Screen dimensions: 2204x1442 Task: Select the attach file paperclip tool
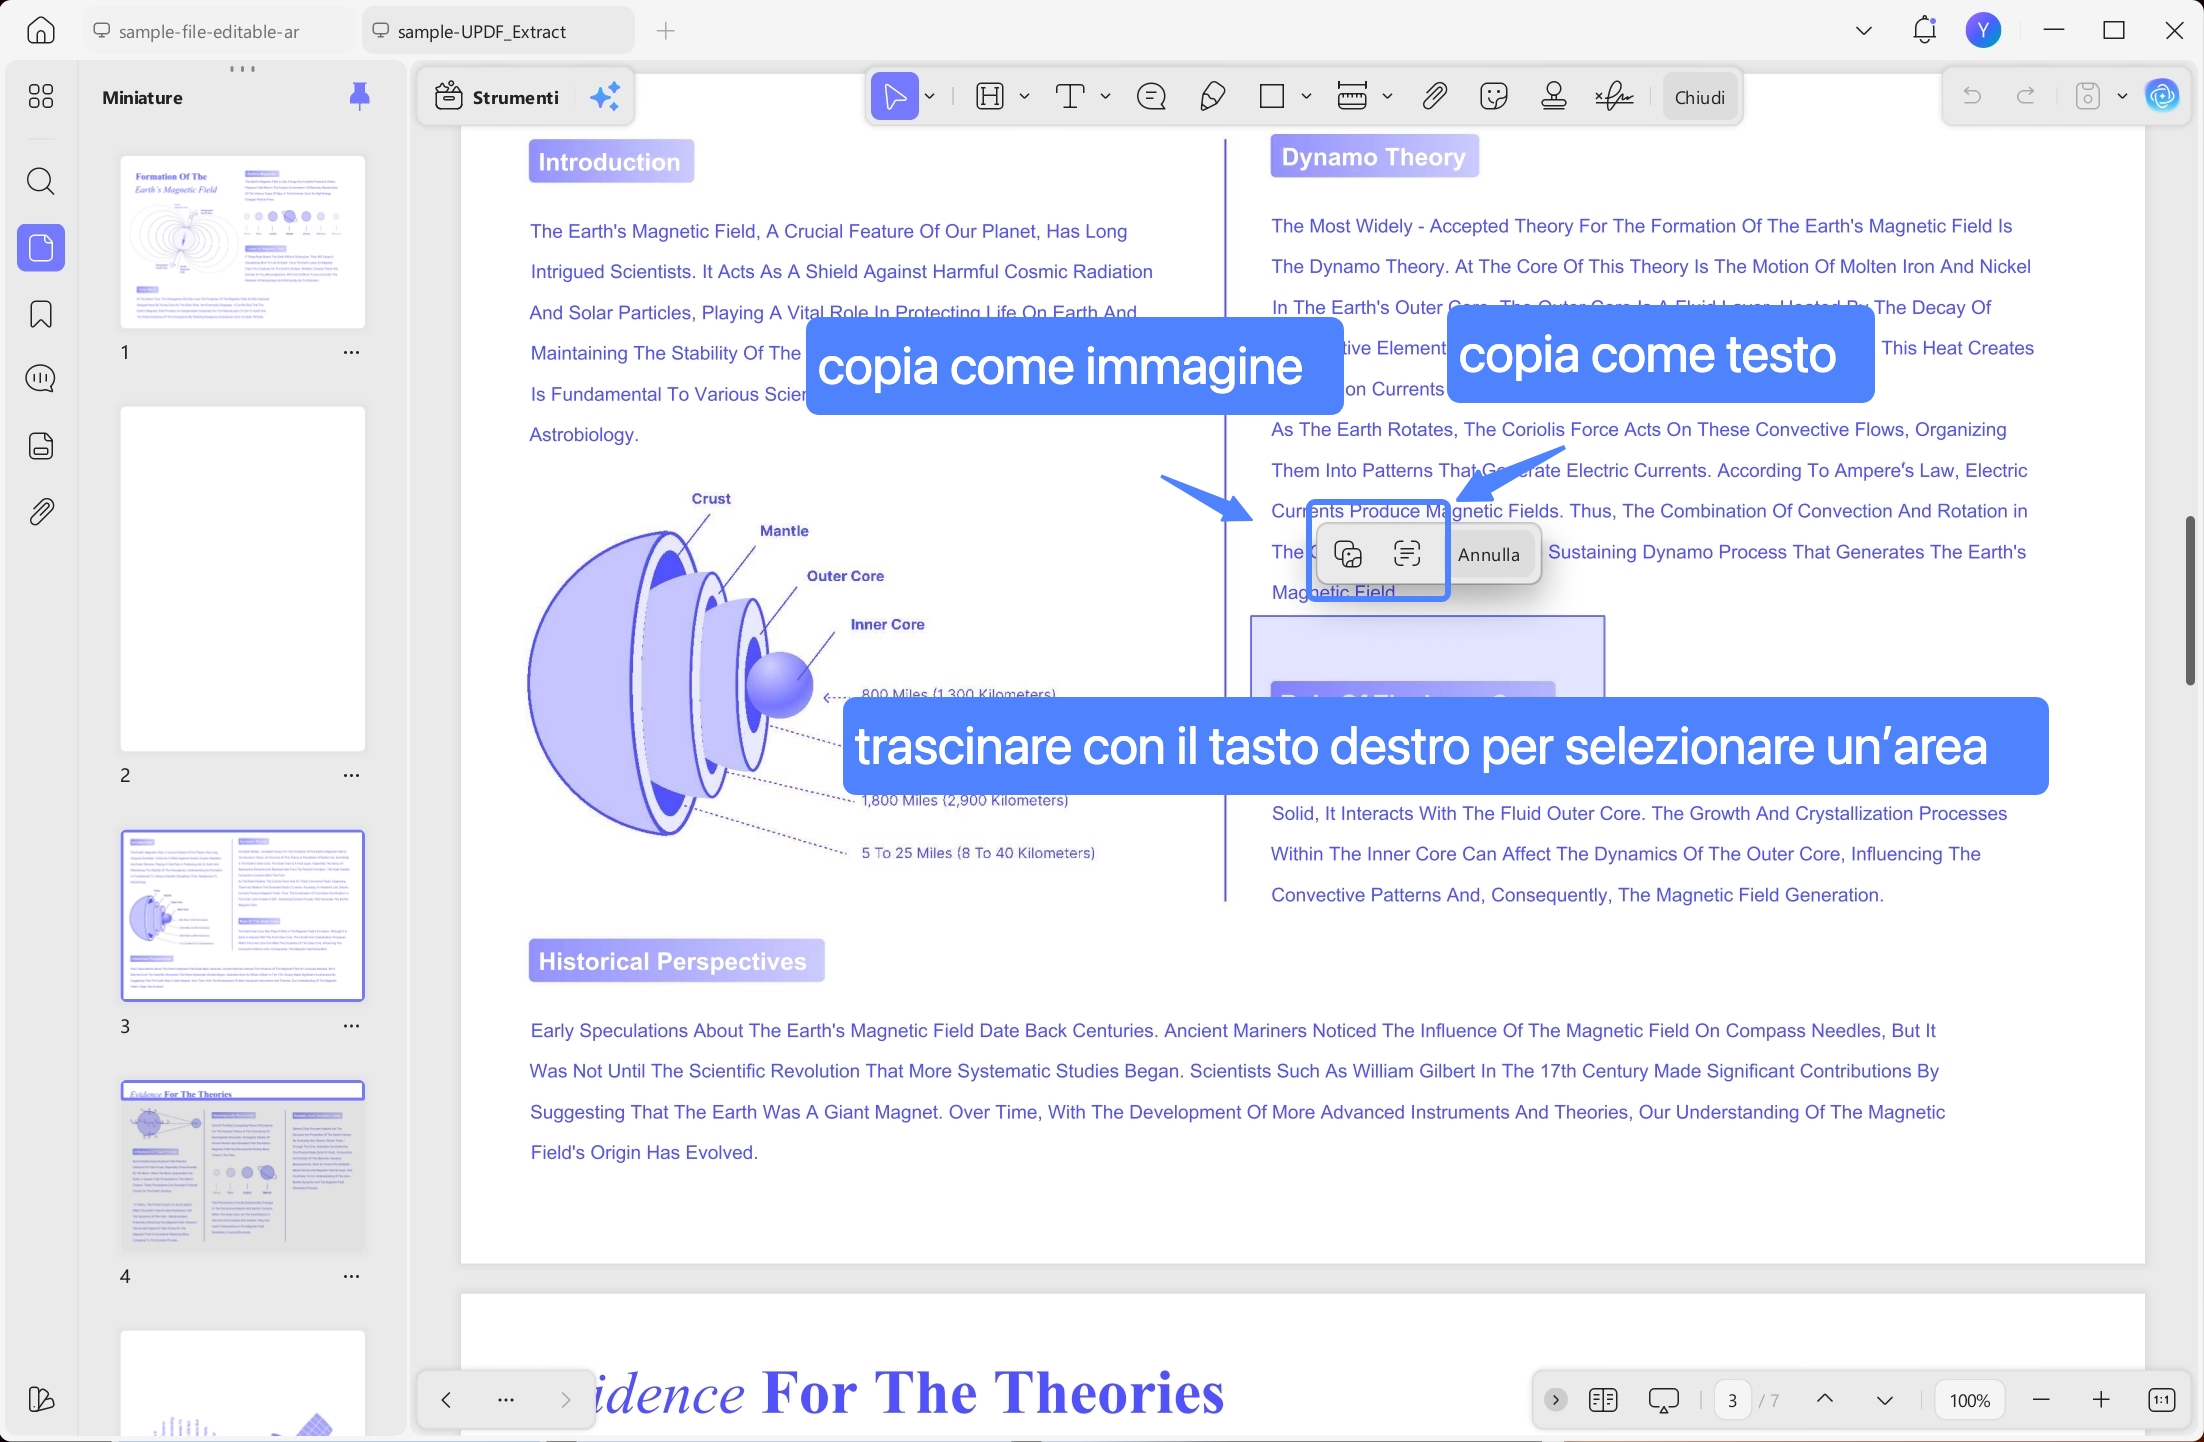(x=1435, y=96)
